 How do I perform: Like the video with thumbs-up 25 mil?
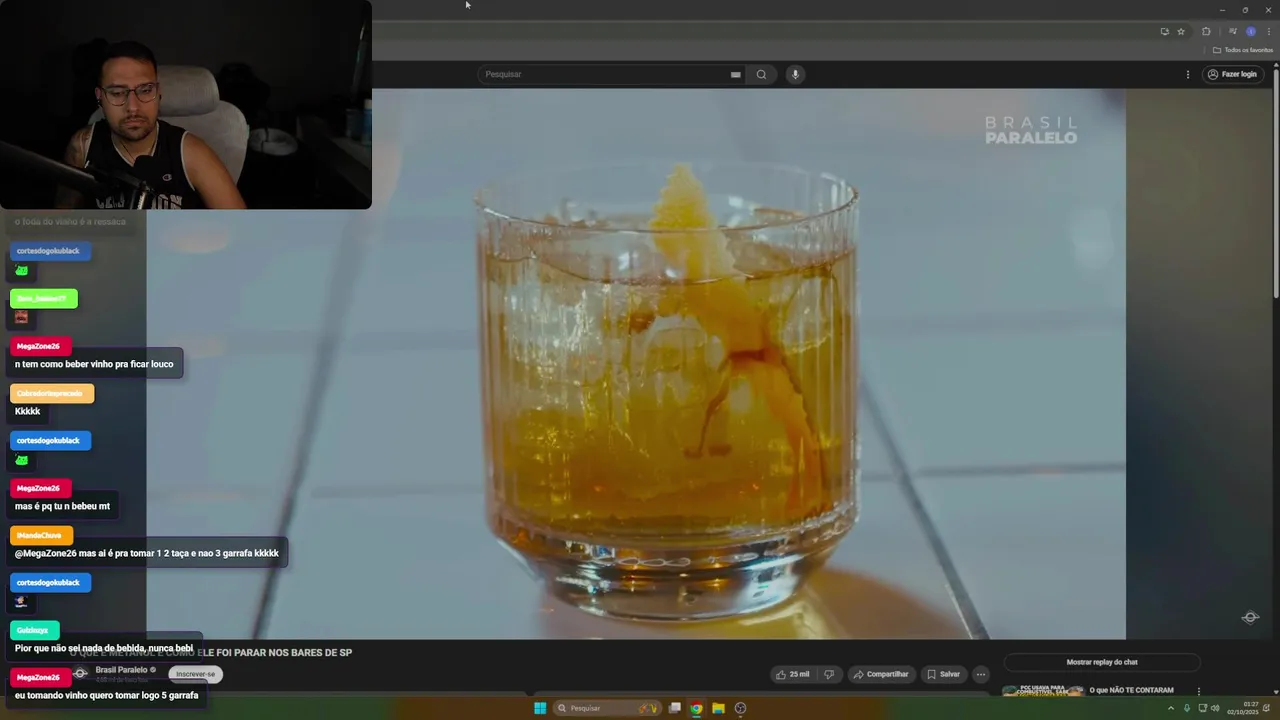[x=792, y=674]
